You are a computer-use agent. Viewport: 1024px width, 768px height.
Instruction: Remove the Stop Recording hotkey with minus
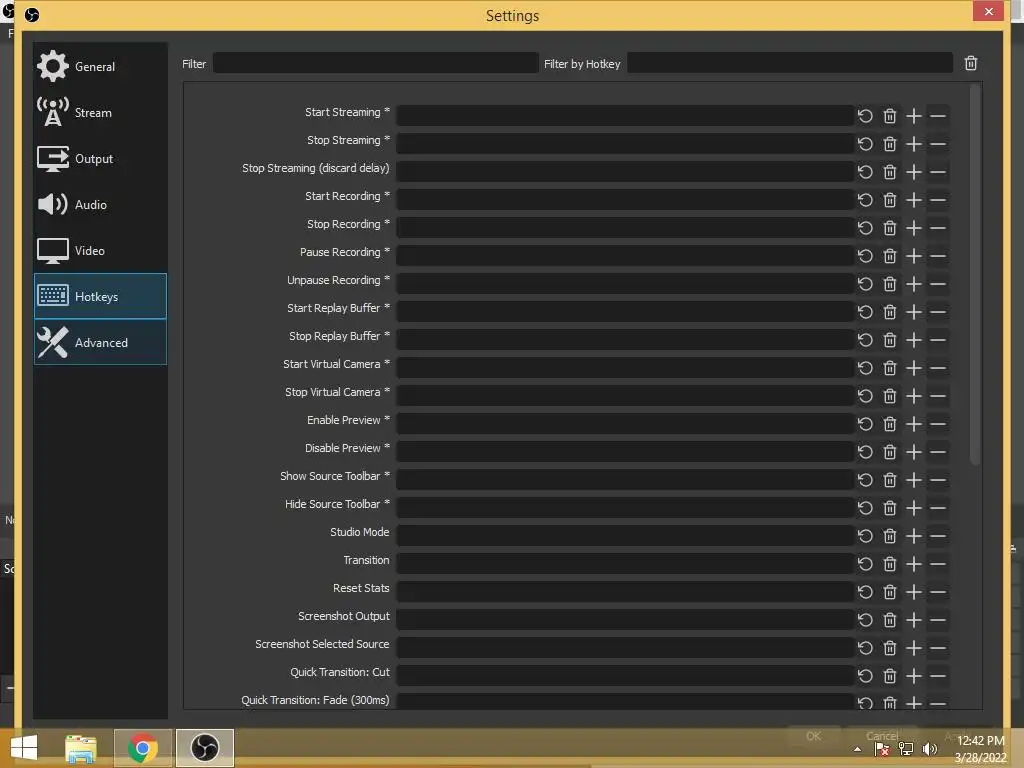point(938,229)
